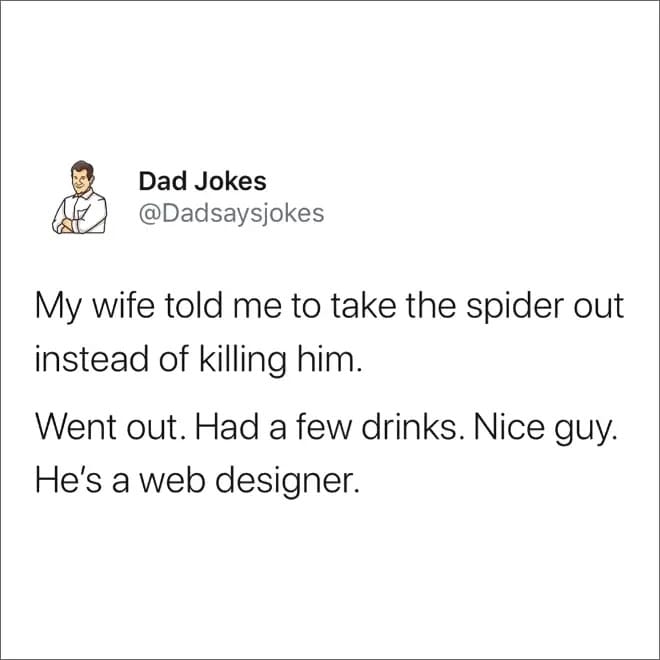Click the word "wife" in the tweet
This screenshot has height=660, width=660.
pos(123,304)
